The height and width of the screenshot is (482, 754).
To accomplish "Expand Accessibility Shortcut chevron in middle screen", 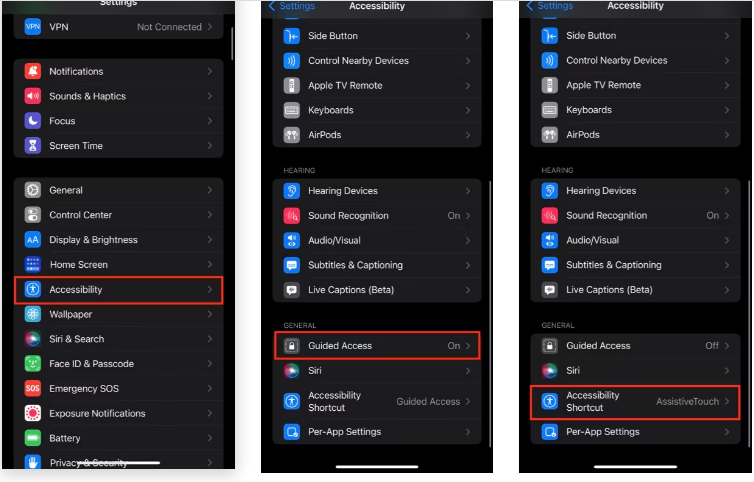I will (468, 401).
